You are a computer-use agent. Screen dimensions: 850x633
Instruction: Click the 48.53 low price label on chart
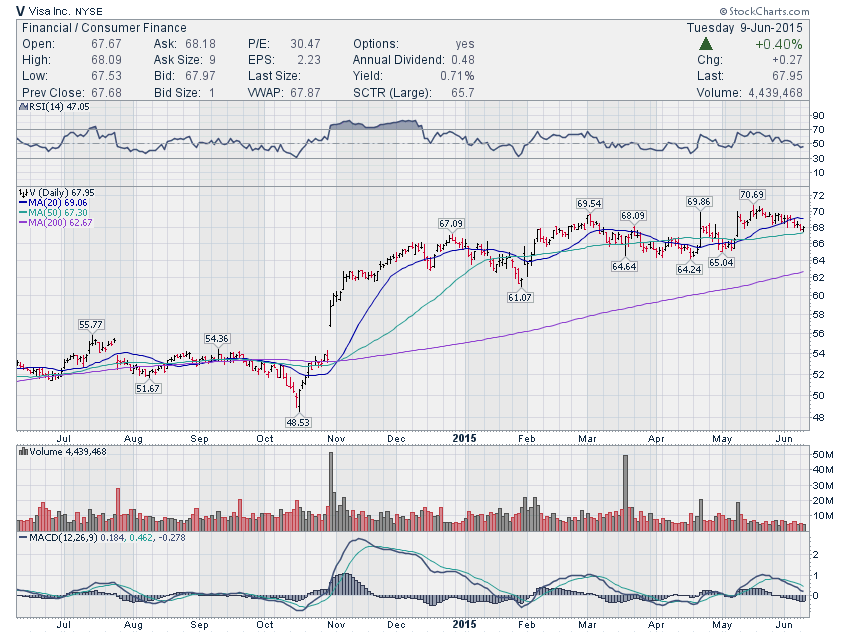[298, 422]
